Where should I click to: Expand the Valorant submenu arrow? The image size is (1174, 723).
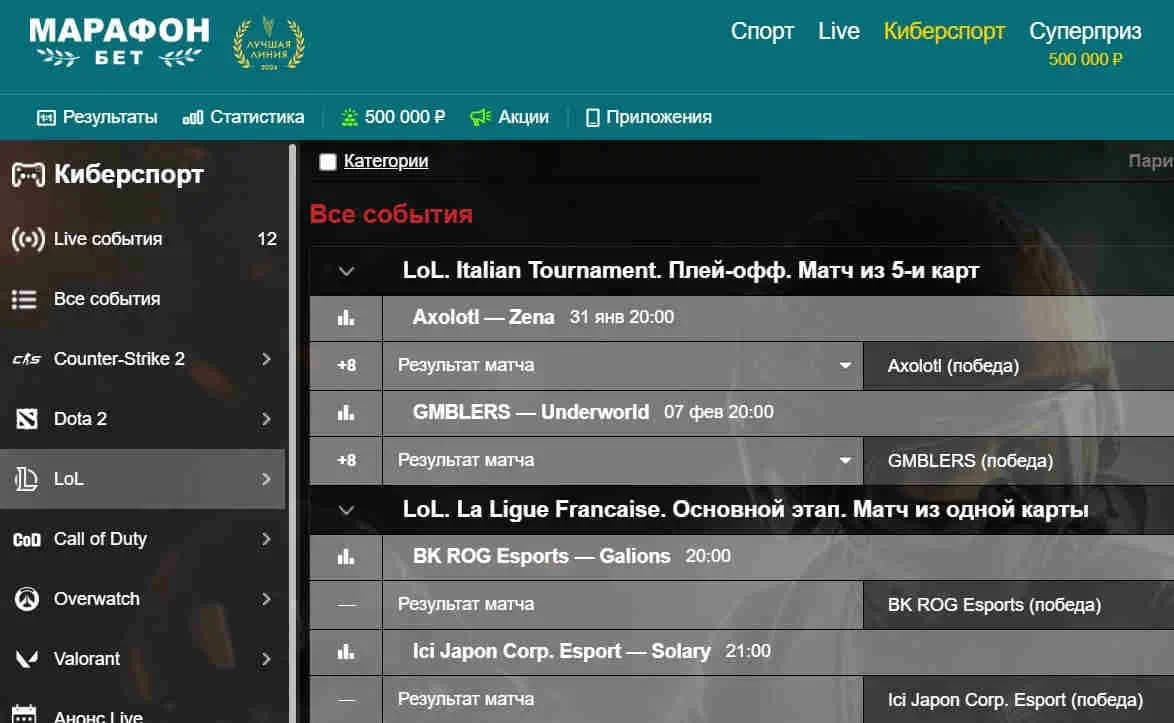pyautogui.click(x=266, y=659)
